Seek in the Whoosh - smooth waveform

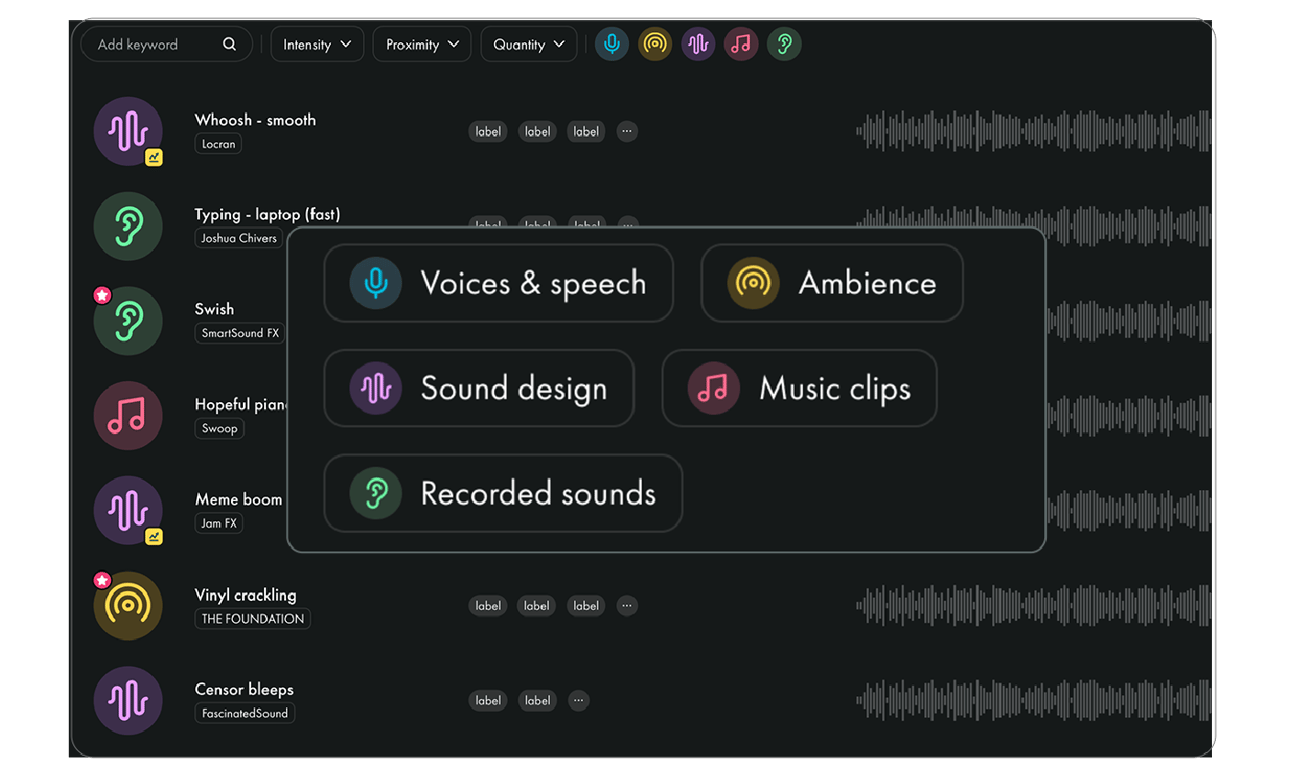click(1033, 131)
